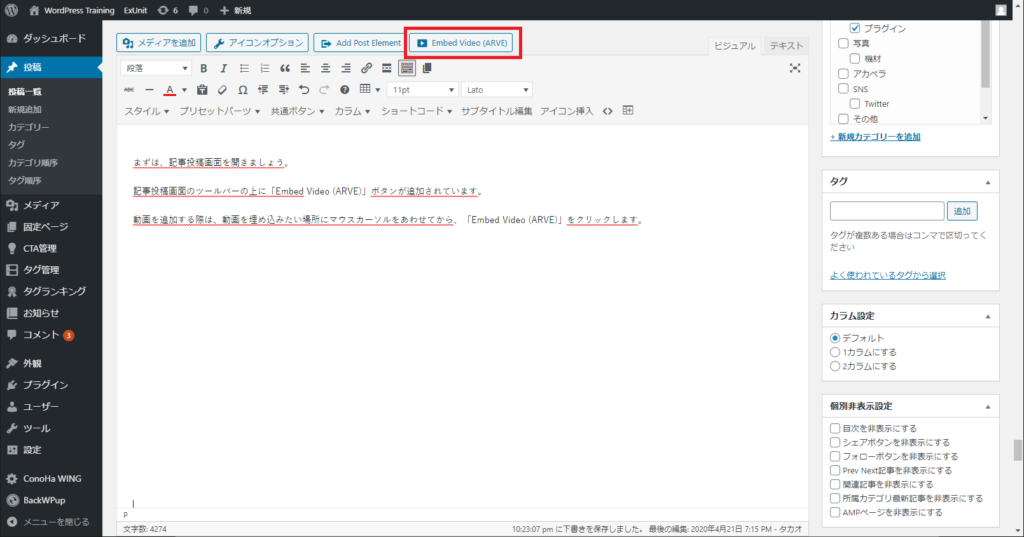Insert a special character (omega icon)
This screenshot has width=1024, height=537.
242,89
